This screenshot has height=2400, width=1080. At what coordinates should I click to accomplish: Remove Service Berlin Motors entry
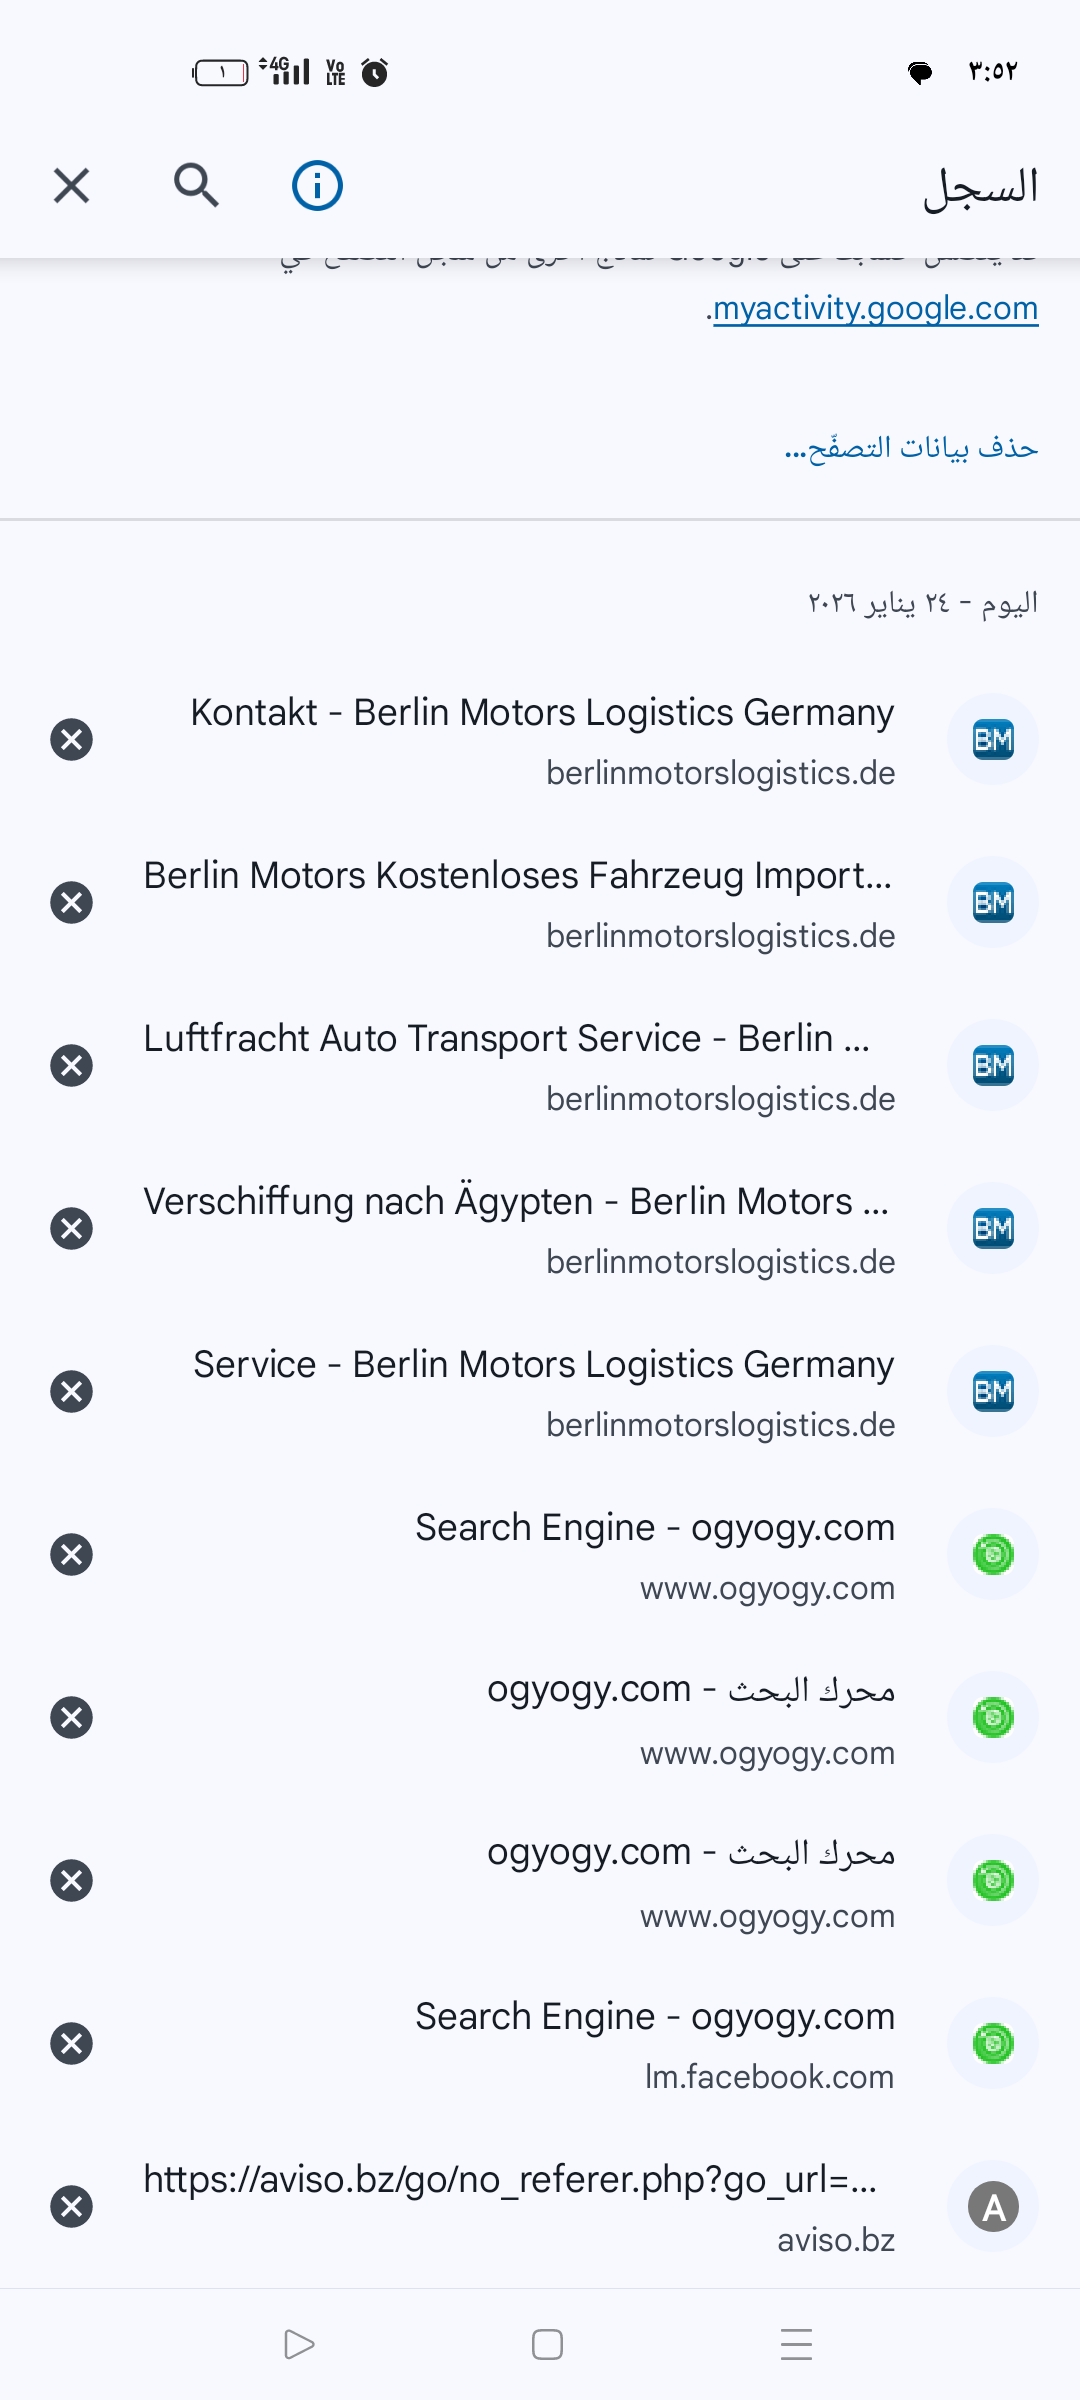71,1392
